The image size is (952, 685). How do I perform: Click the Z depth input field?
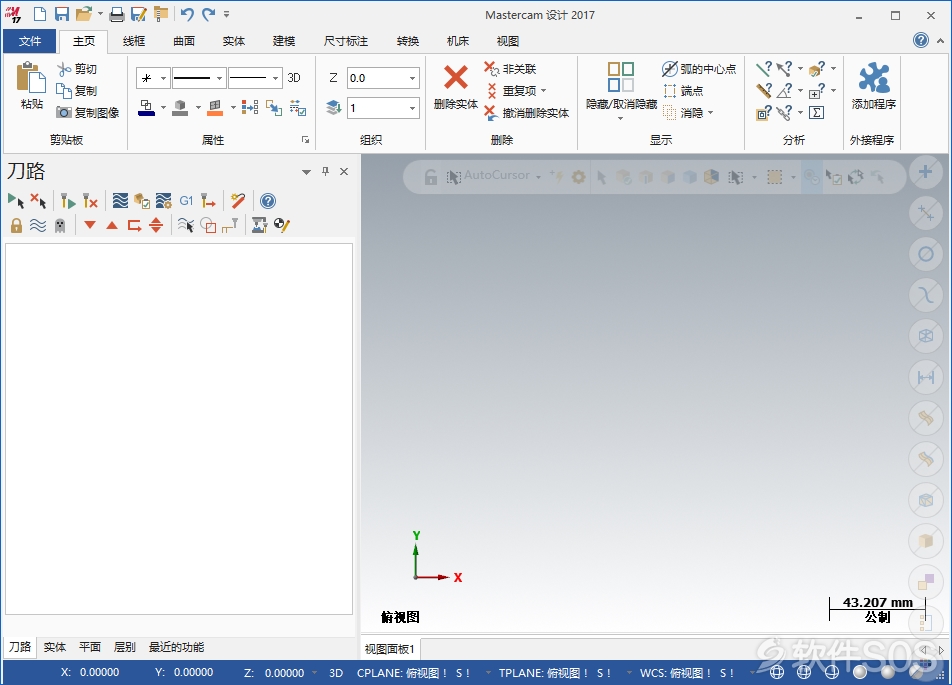pos(377,78)
